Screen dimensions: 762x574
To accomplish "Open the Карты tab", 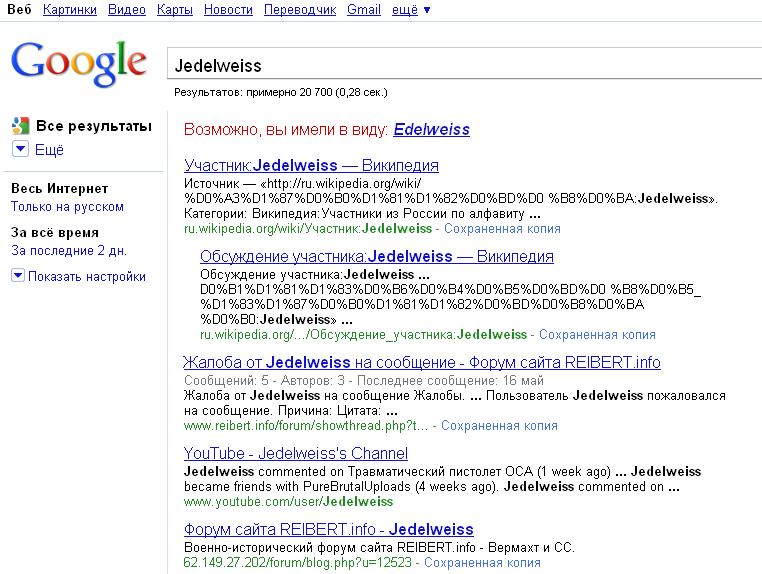I will (x=175, y=10).
